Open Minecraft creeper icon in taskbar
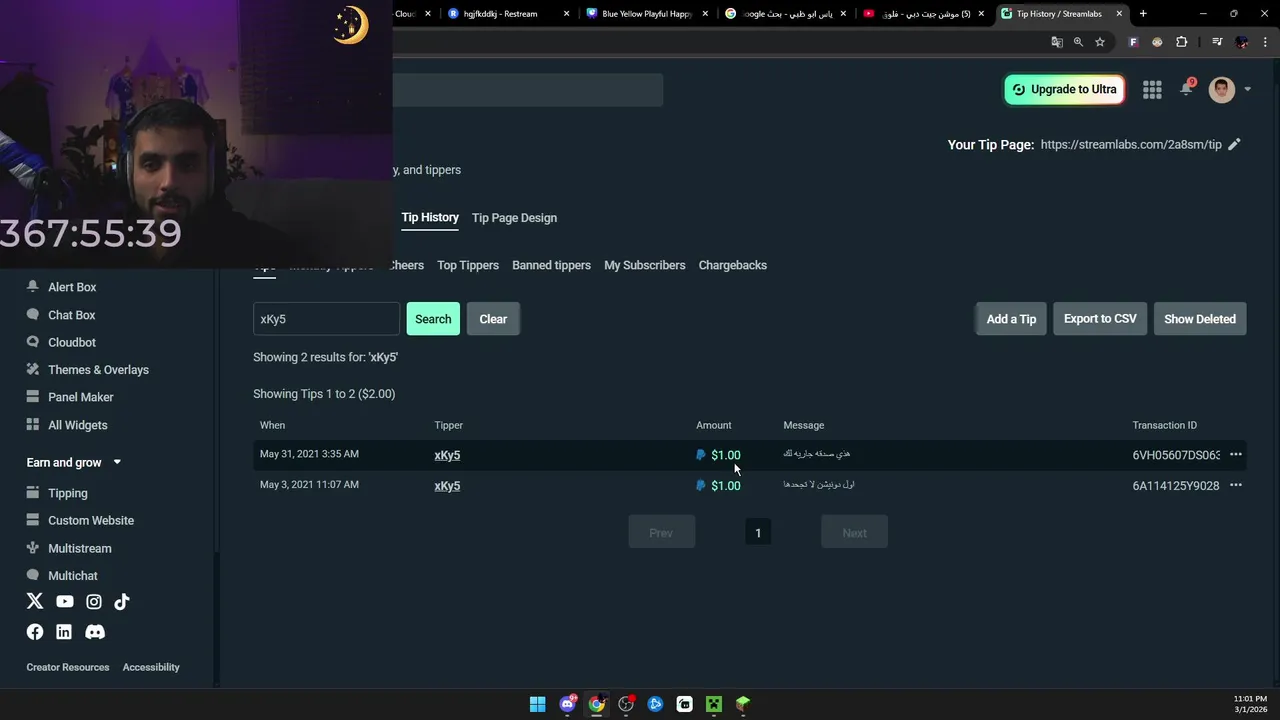The width and height of the screenshot is (1280, 720). click(x=714, y=704)
